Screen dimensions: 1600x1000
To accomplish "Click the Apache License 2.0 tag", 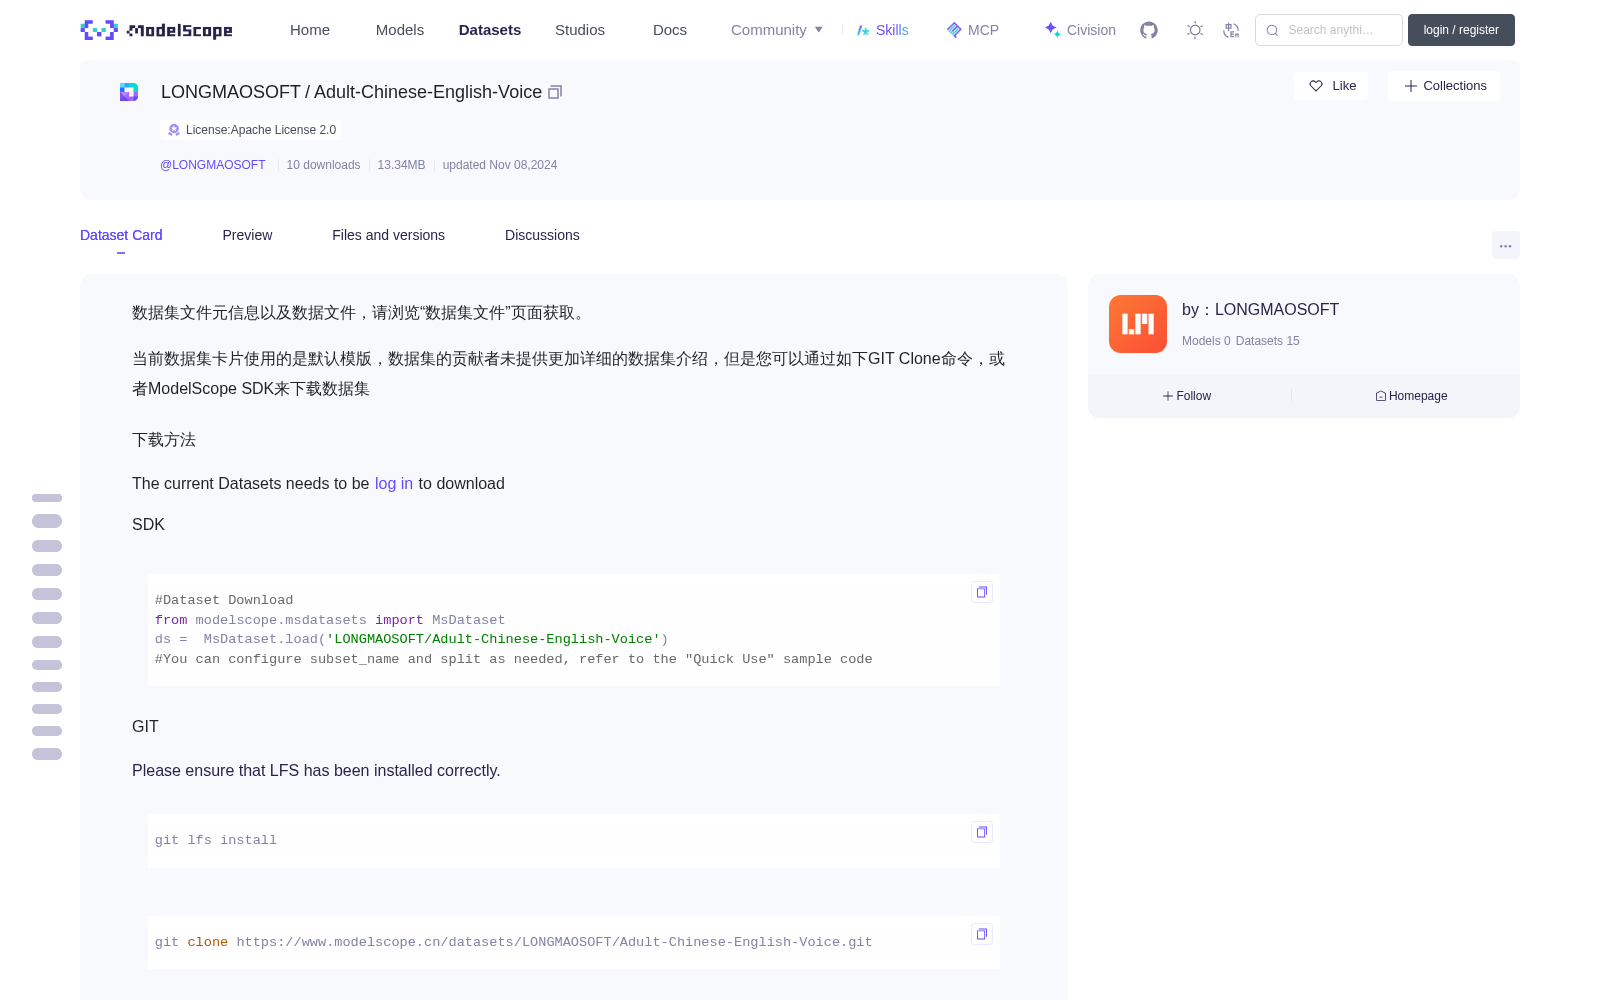I will coord(251,130).
